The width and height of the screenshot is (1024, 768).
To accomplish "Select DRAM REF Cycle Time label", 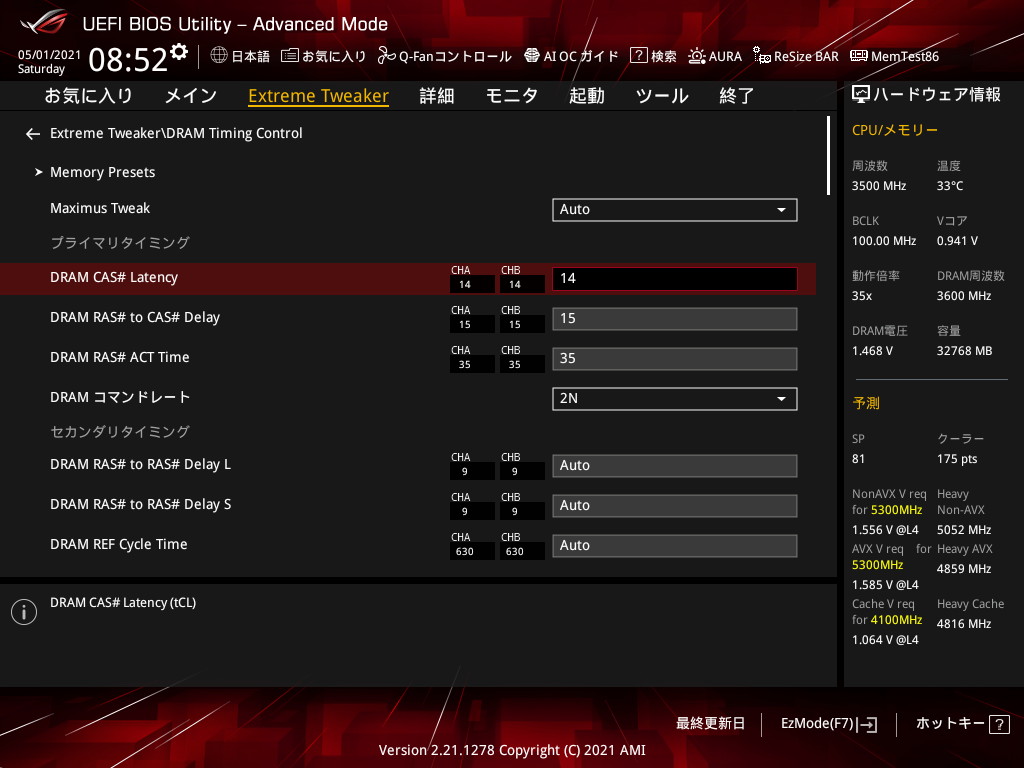I will click(118, 544).
